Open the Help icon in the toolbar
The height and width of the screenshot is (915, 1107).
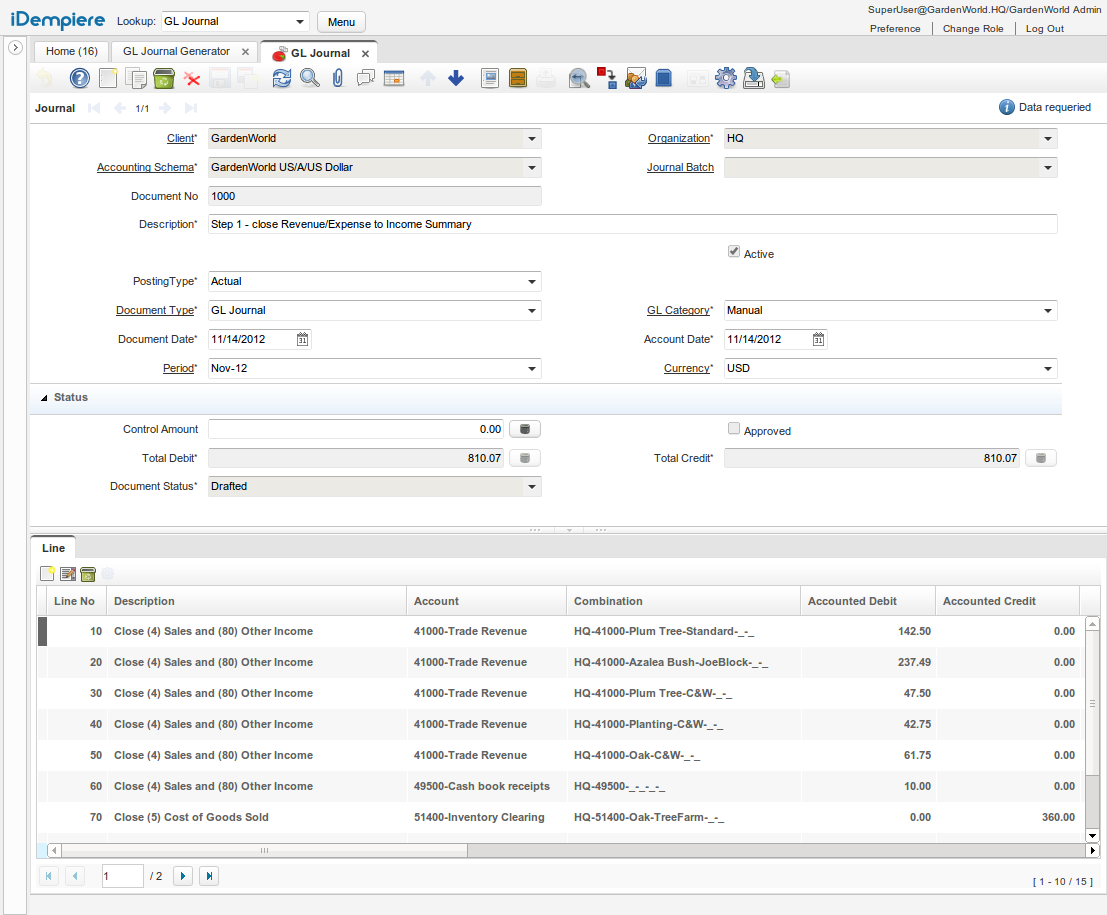pyautogui.click(x=80, y=78)
